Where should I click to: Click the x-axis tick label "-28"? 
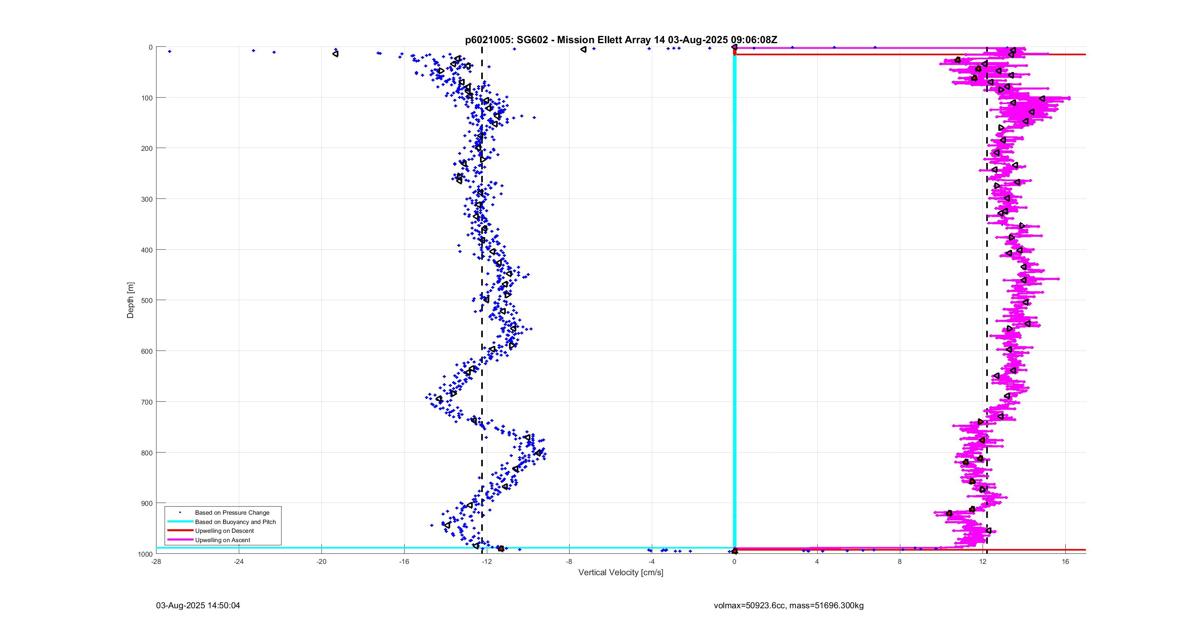(x=156, y=562)
